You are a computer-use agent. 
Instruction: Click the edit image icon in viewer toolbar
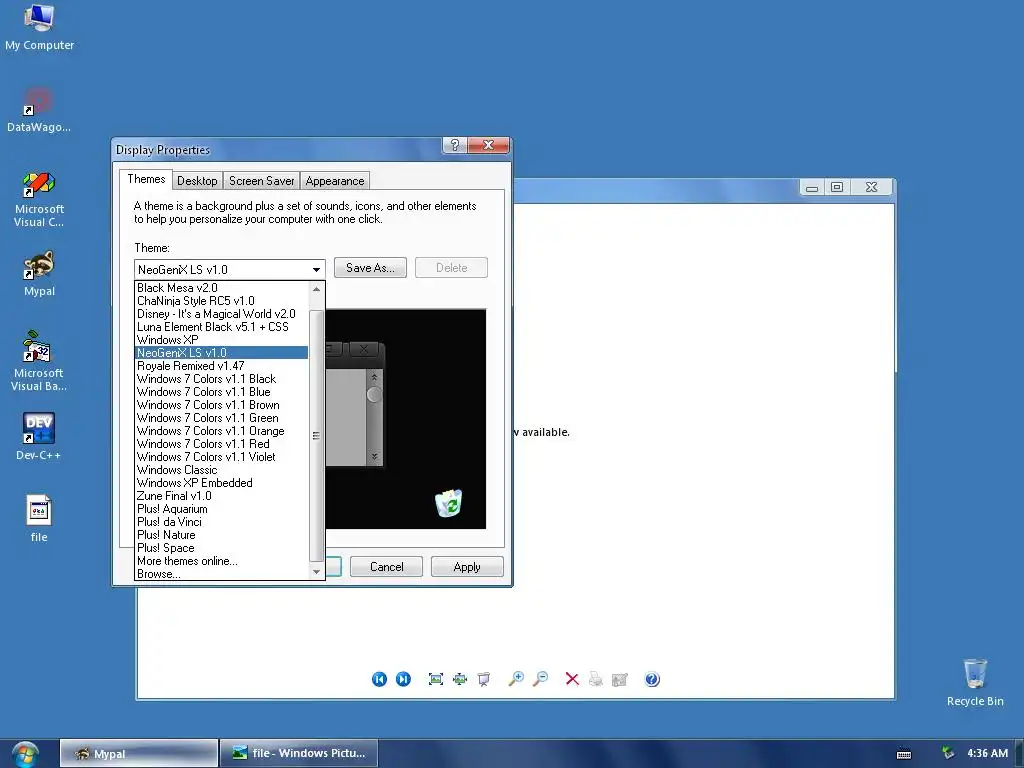pos(620,680)
